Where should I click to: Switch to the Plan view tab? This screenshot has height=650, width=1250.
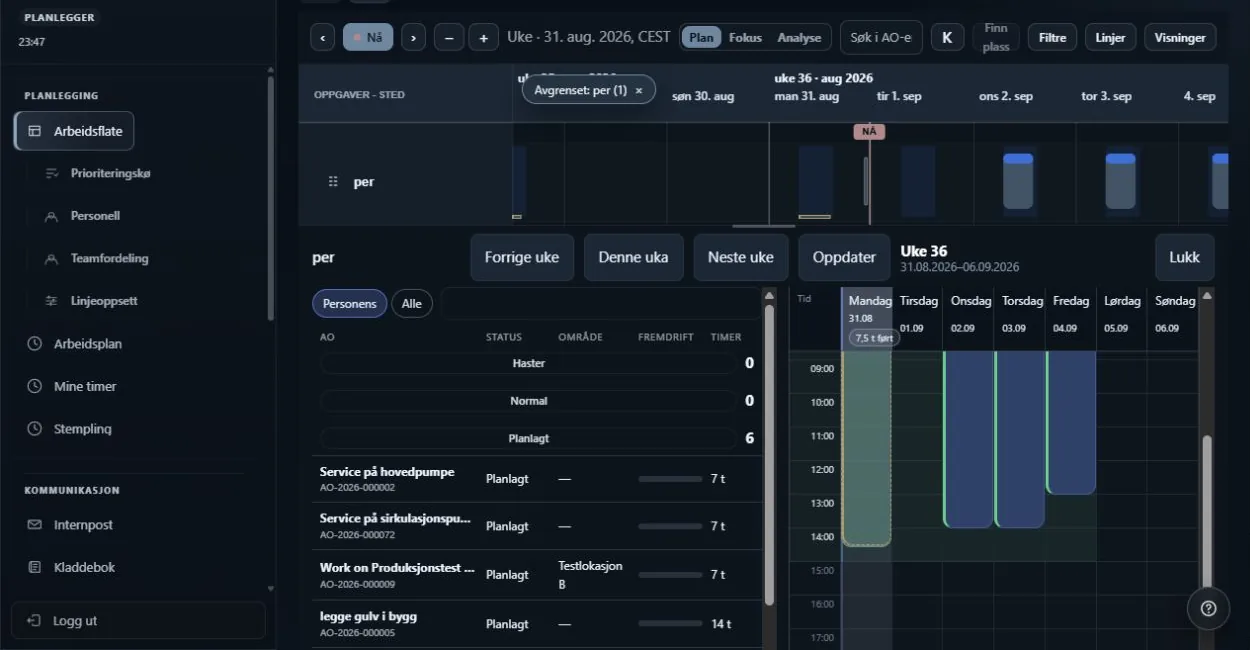[702, 38]
